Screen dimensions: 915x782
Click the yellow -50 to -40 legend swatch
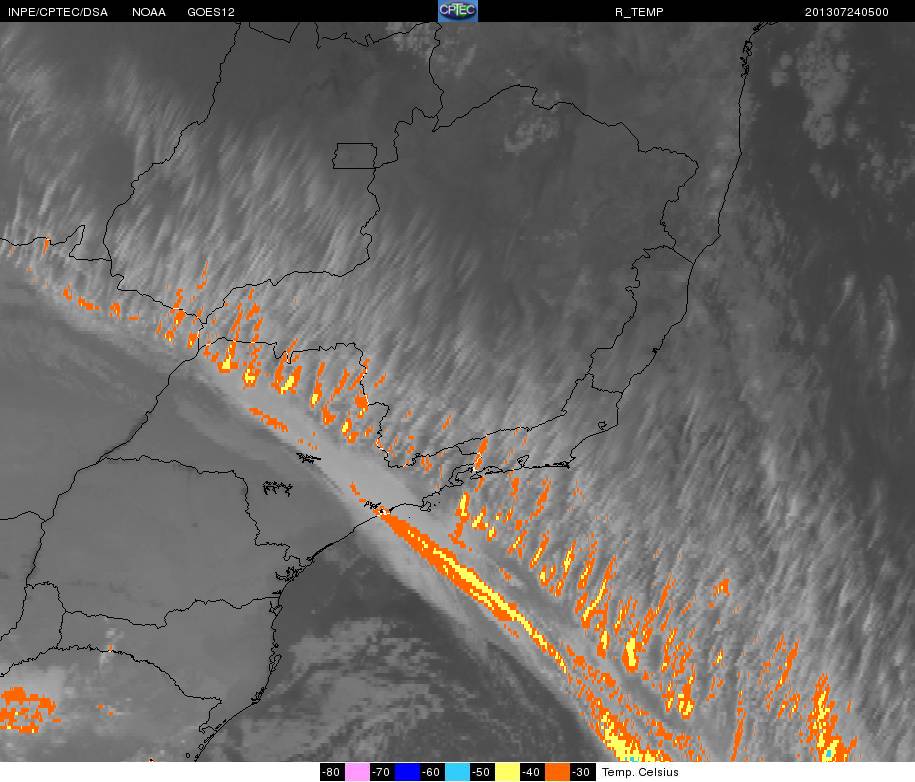(507, 772)
